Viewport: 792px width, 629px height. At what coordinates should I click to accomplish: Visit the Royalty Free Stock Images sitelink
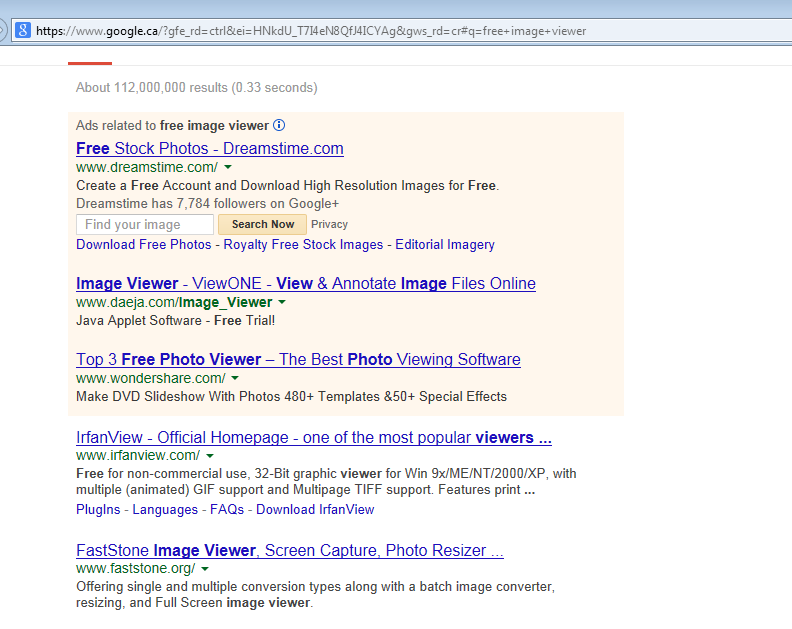tap(303, 245)
